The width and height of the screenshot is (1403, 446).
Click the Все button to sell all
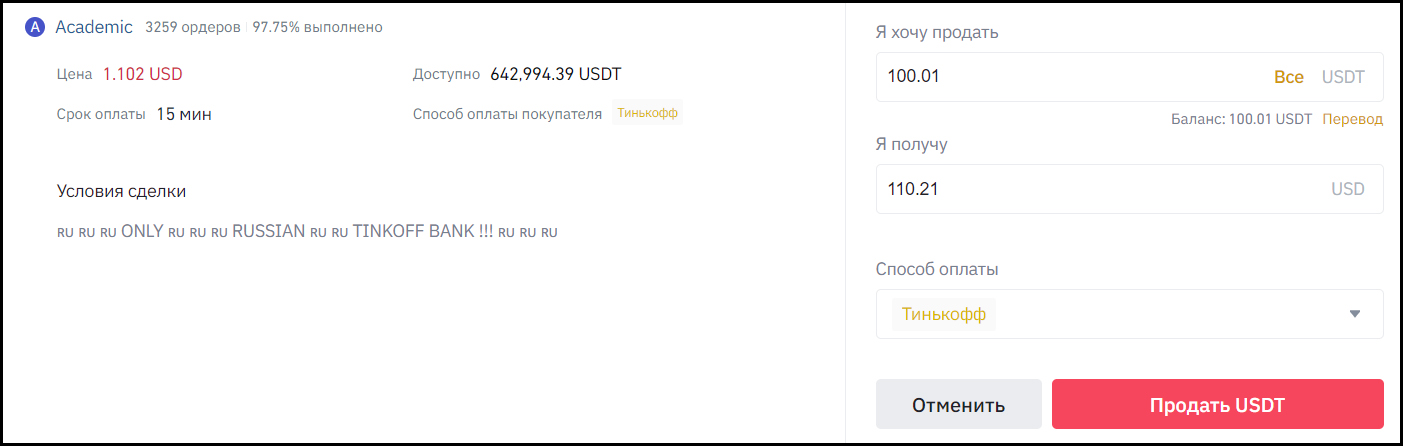pyautogui.click(x=1288, y=77)
